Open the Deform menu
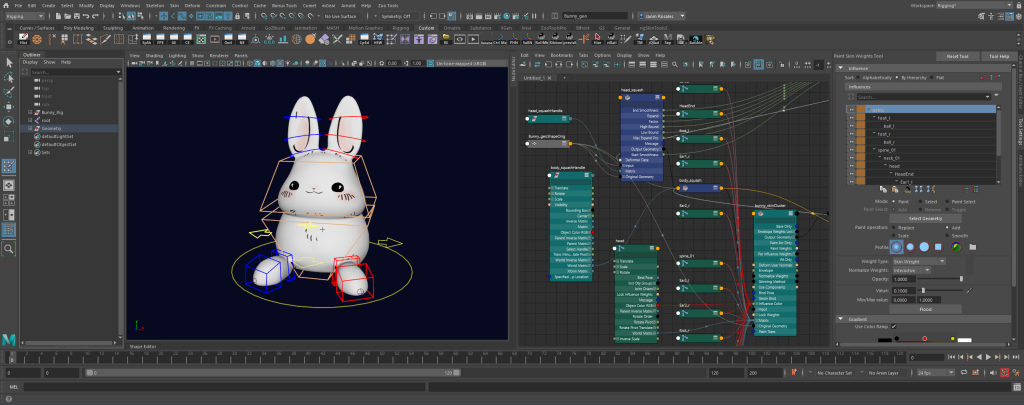The width and height of the screenshot is (1024, 405). (x=192, y=5)
